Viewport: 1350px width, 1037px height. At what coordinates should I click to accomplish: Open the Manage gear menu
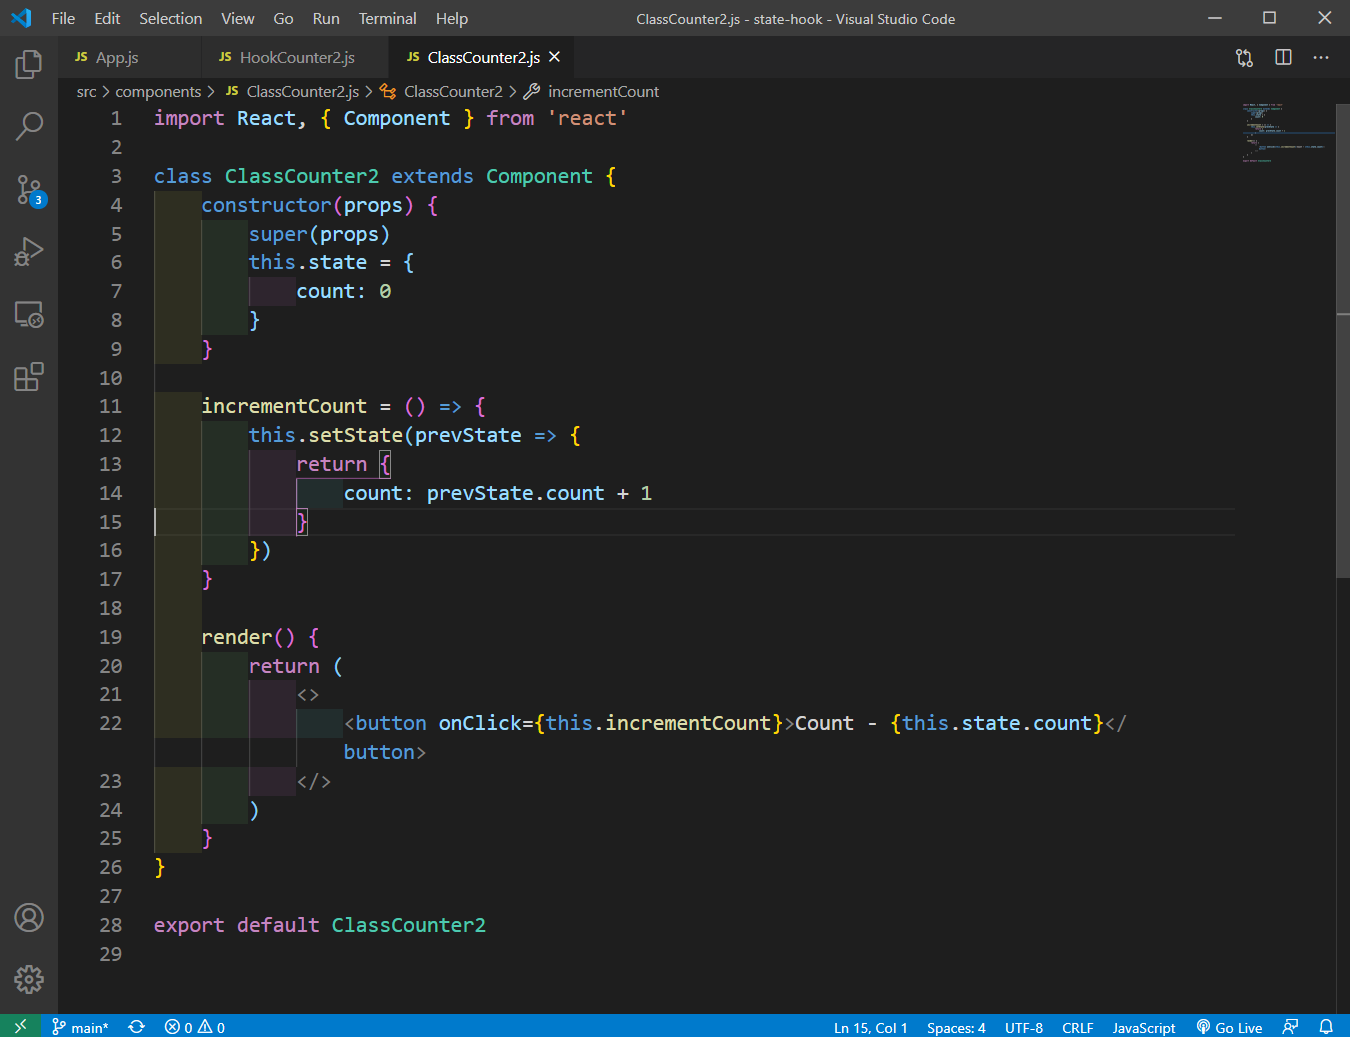coord(29,979)
